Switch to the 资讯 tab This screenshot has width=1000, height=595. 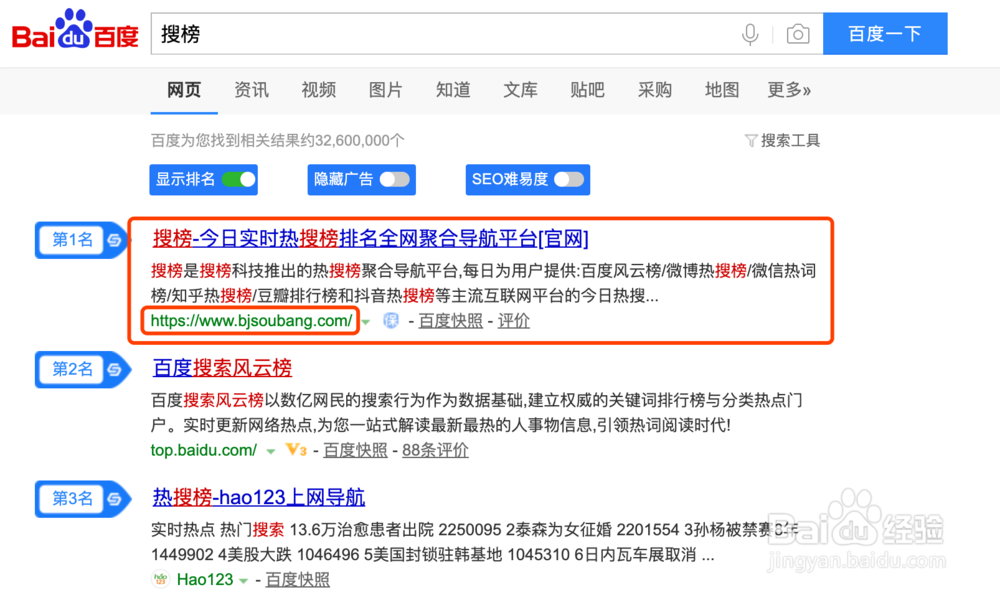pyautogui.click(x=251, y=90)
